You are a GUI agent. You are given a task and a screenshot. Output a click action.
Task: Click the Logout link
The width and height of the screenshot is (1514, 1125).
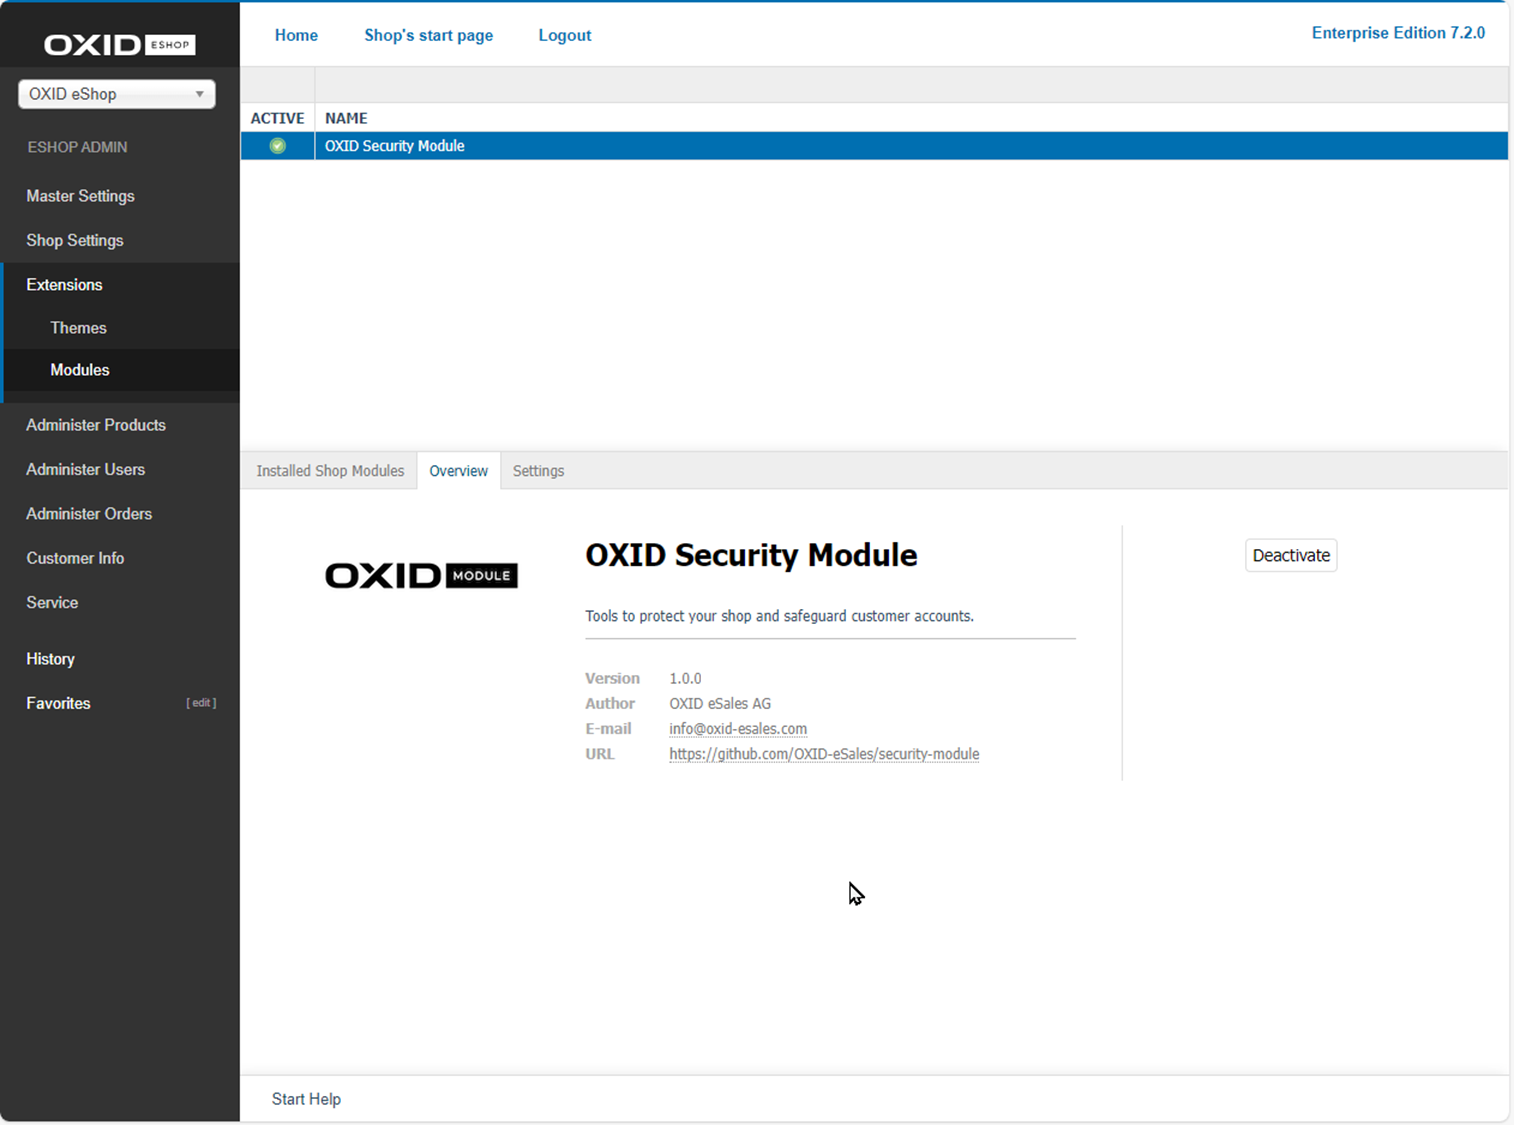(565, 35)
